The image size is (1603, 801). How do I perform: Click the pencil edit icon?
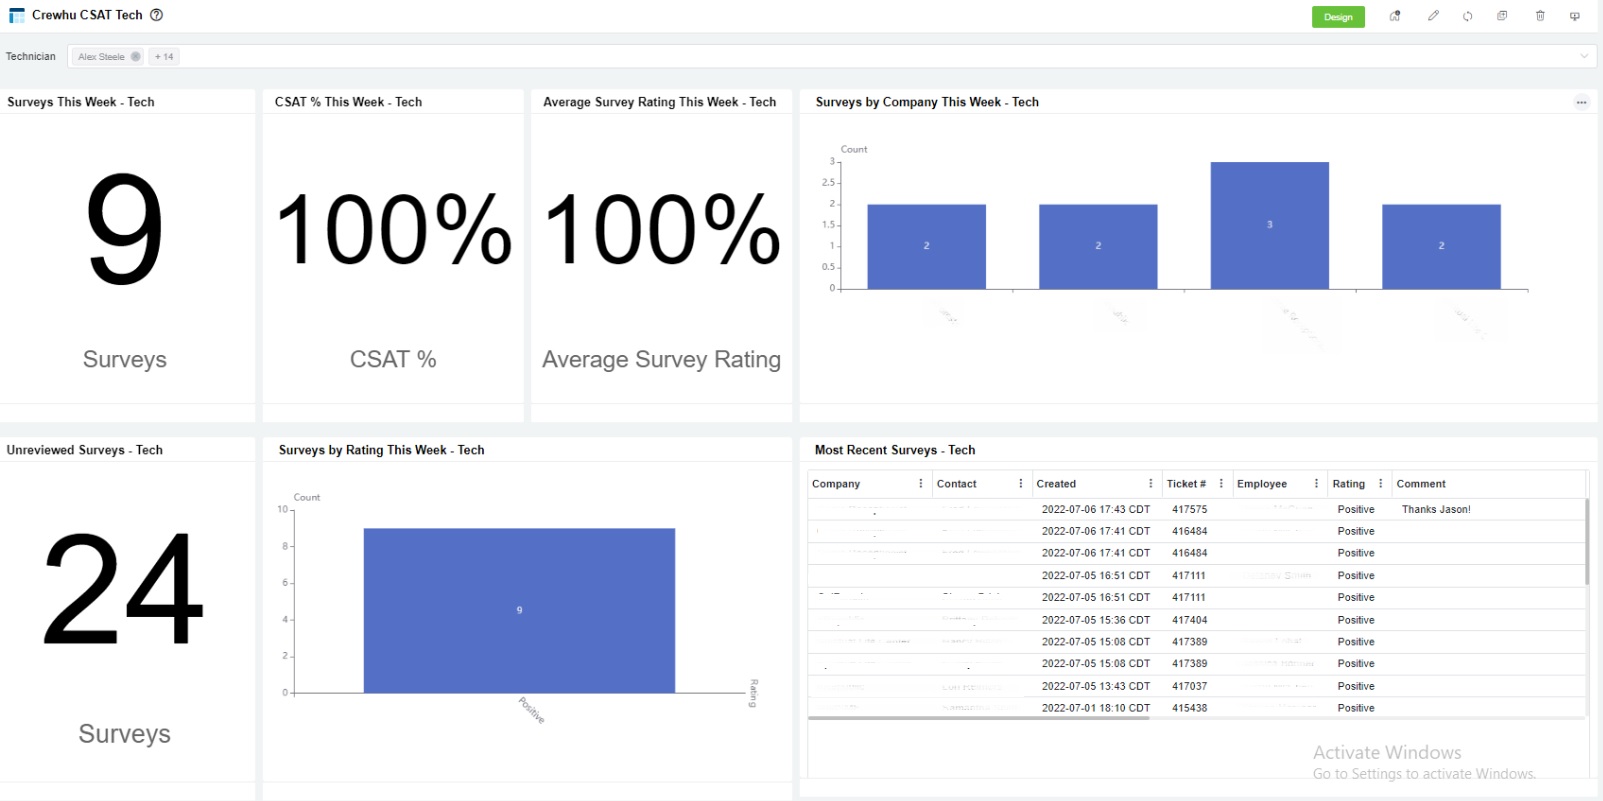pos(1432,16)
